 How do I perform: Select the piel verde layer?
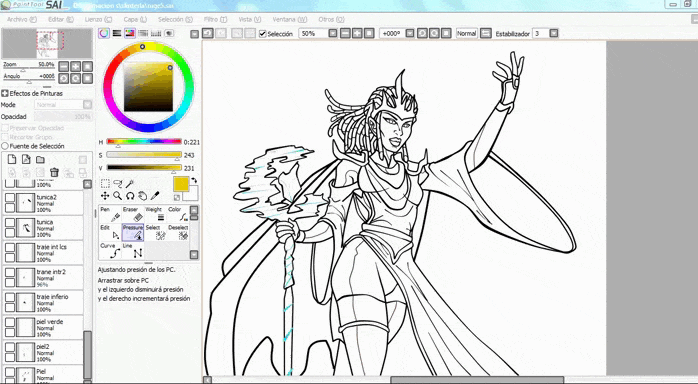click(43, 327)
